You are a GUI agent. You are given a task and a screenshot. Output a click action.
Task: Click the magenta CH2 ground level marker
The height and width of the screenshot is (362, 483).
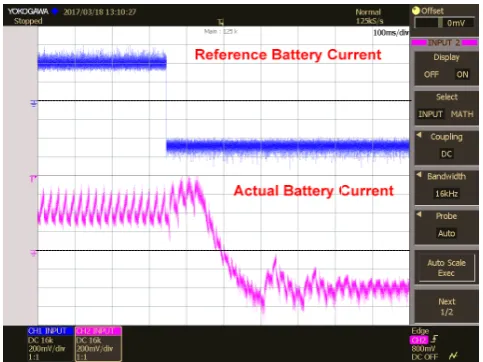(34, 254)
